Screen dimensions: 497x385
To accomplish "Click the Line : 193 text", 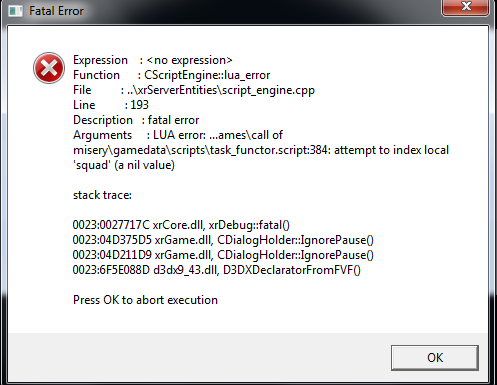I will point(111,105).
